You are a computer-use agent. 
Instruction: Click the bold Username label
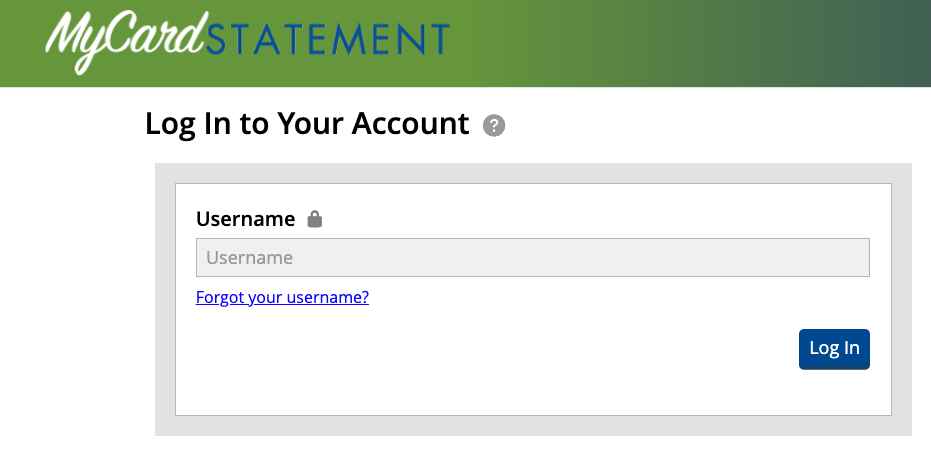(x=245, y=219)
